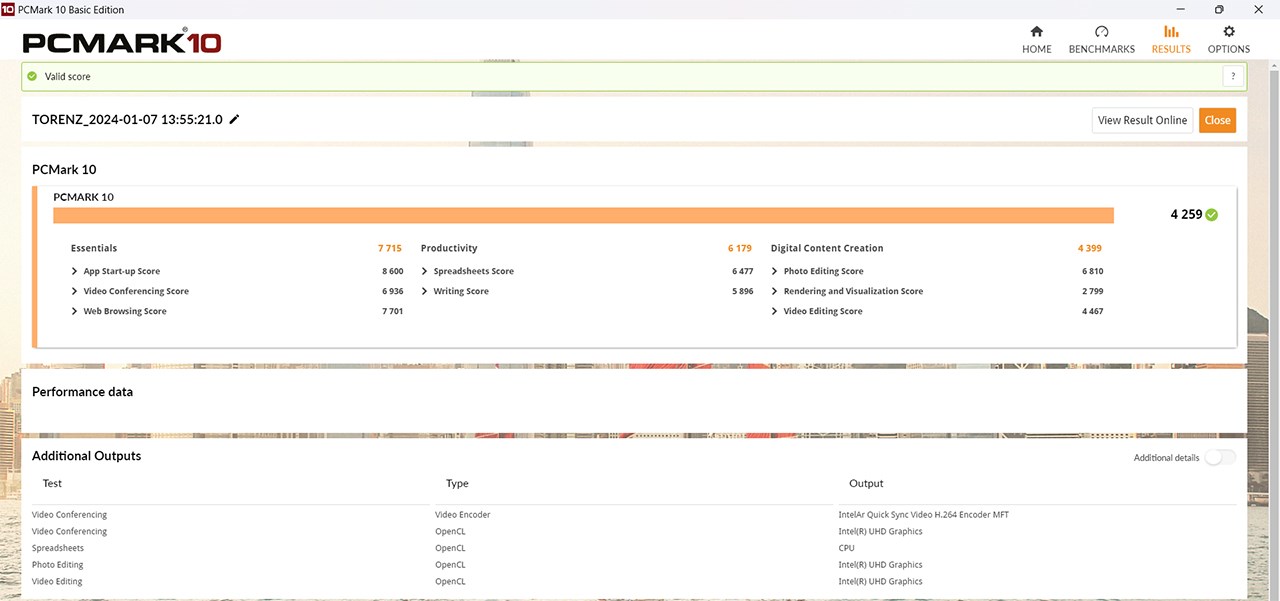This screenshot has width=1280, height=601.
Task: Click the overall score 4 259
Action: pyautogui.click(x=1186, y=214)
